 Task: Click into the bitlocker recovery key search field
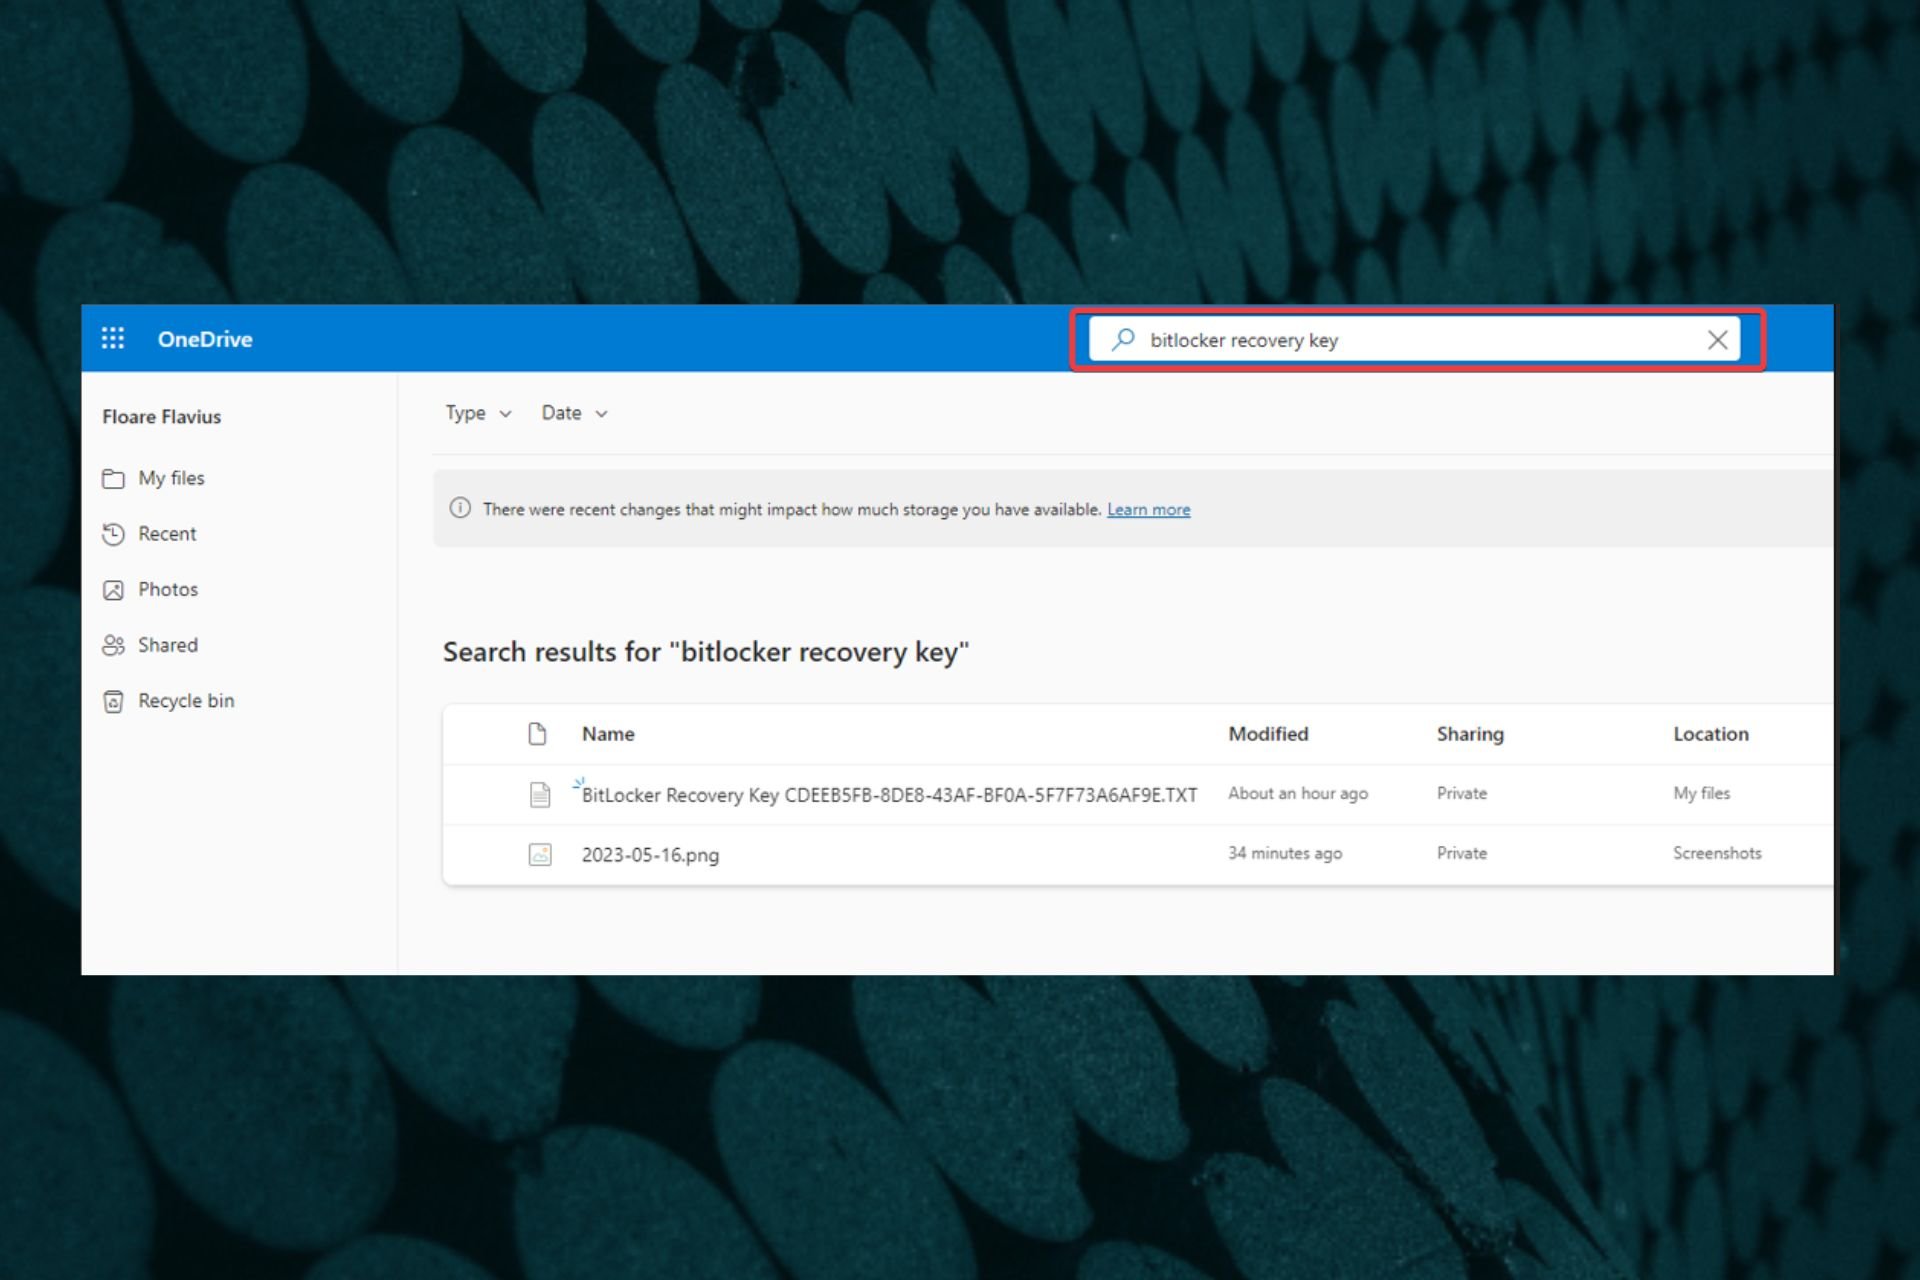(x=1414, y=340)
